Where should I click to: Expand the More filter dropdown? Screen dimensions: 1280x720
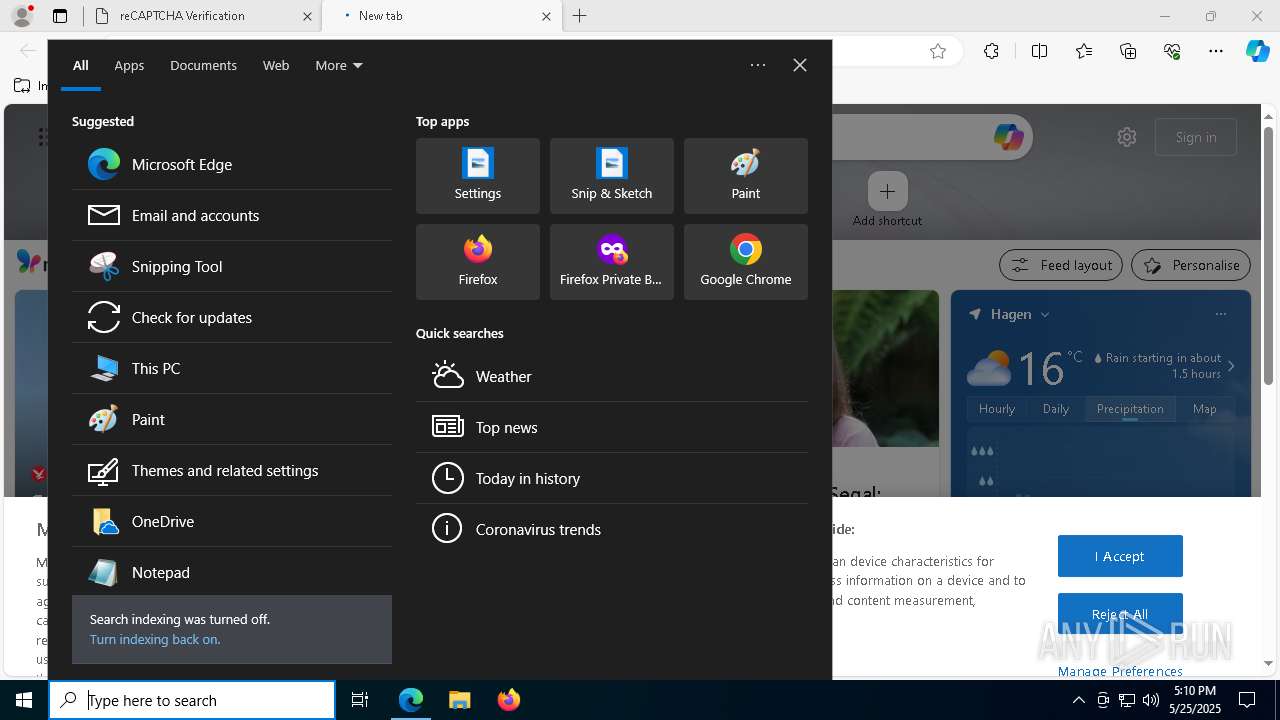point(339,65)
